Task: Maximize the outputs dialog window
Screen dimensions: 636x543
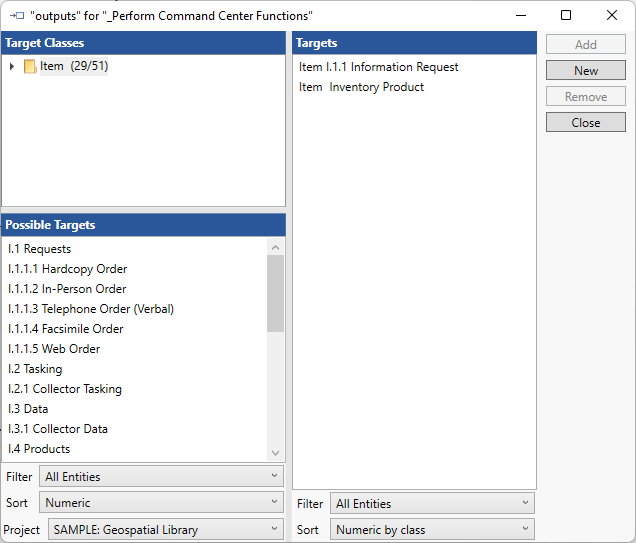Action: coord(566,15)
